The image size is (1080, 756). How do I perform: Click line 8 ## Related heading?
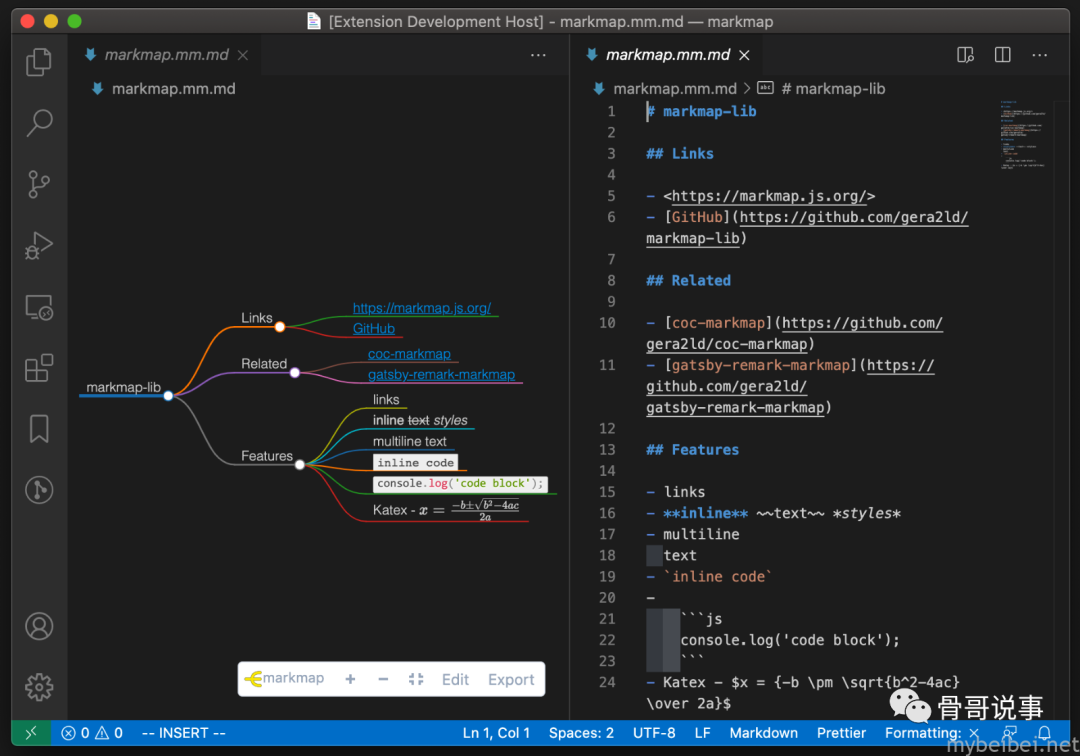click(x=688, y=280)
